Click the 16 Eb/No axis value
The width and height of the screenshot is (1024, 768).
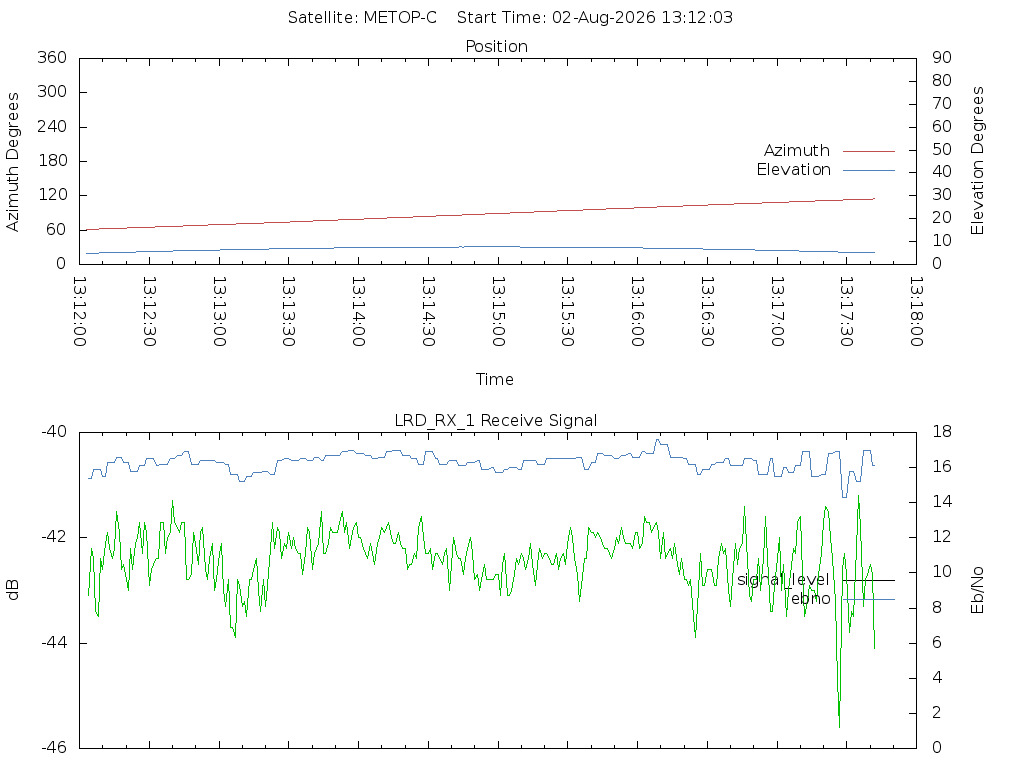coord(942,466)
